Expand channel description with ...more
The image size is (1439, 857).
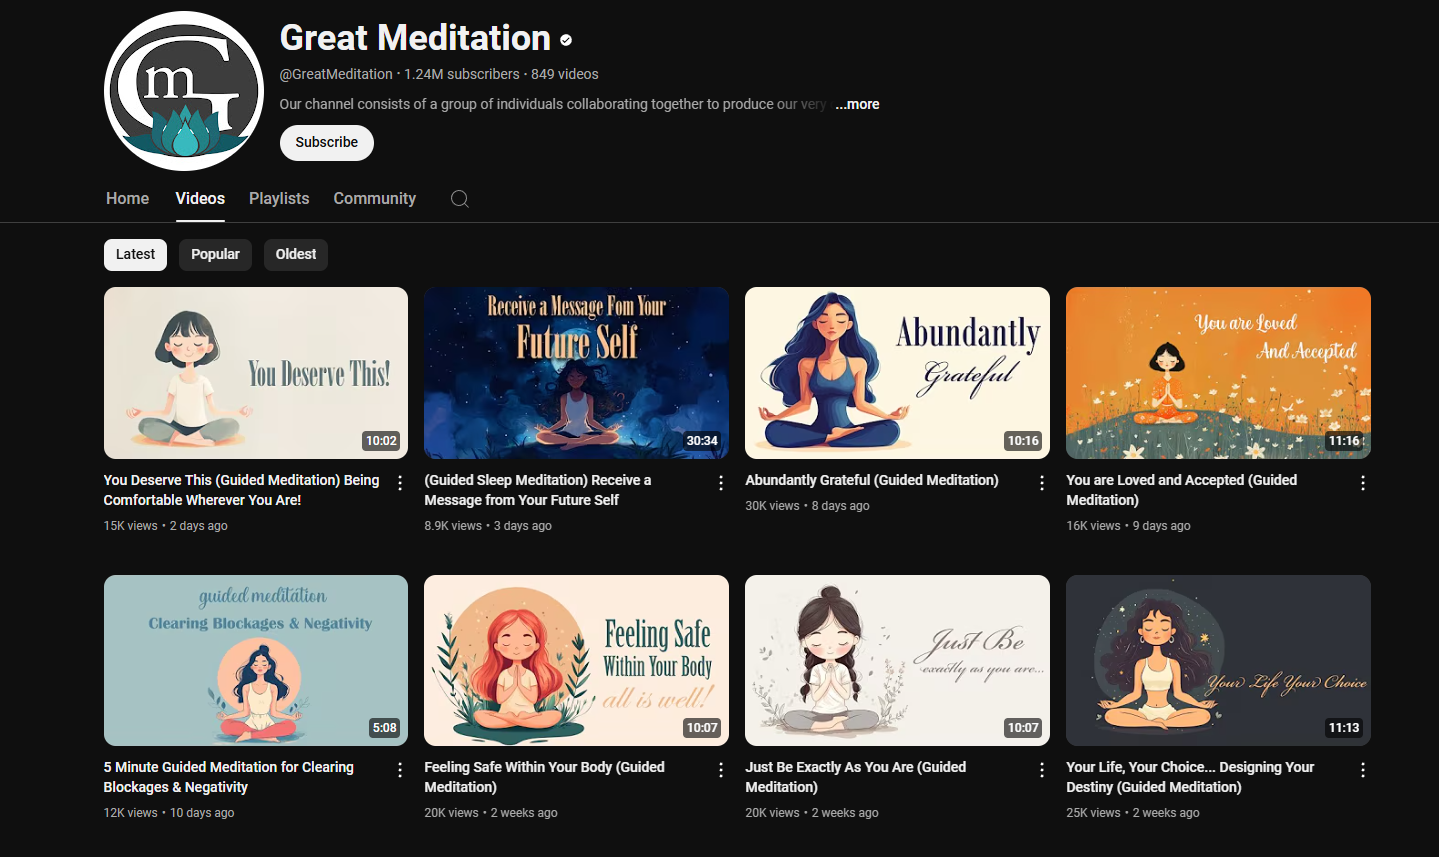(857, 104)
